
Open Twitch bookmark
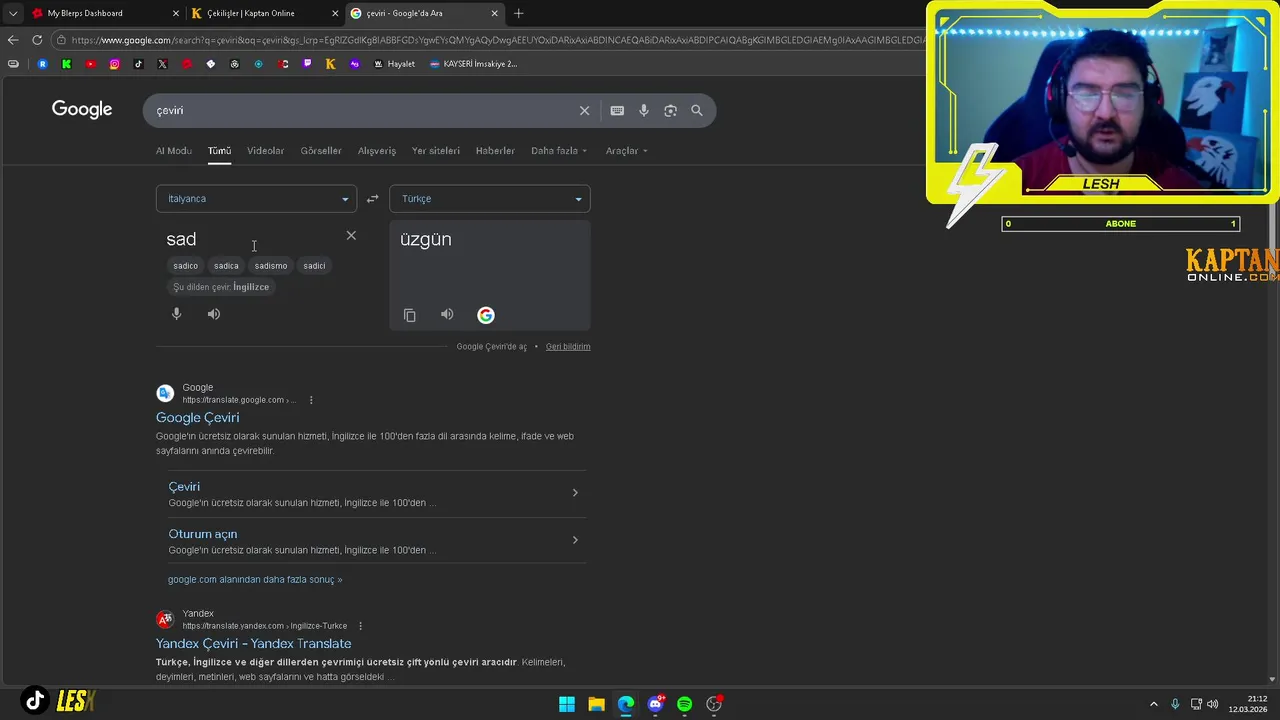click(x=306, y=64)
